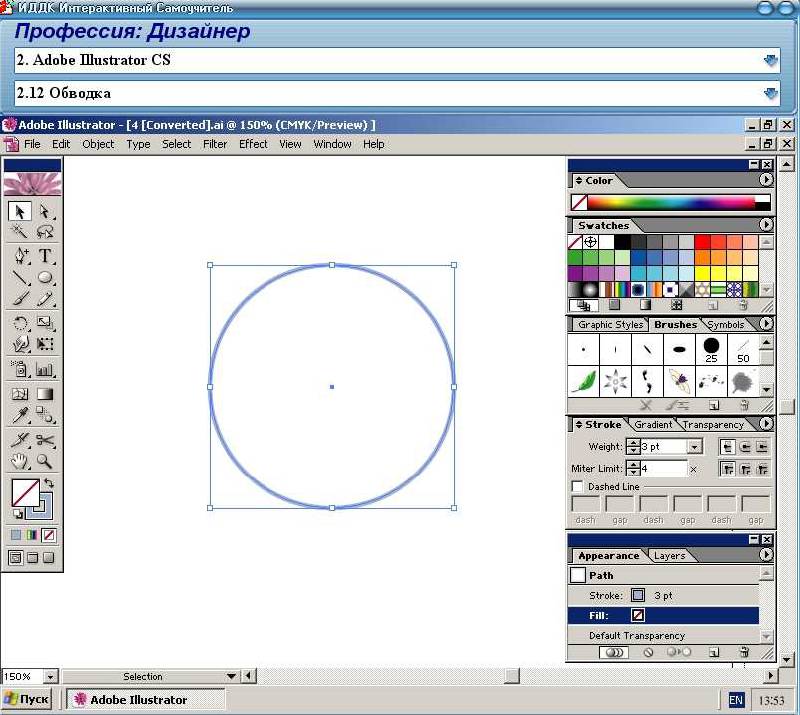Switch to Full Screen Mode
The image size is (800, 715).
point(48,558)
